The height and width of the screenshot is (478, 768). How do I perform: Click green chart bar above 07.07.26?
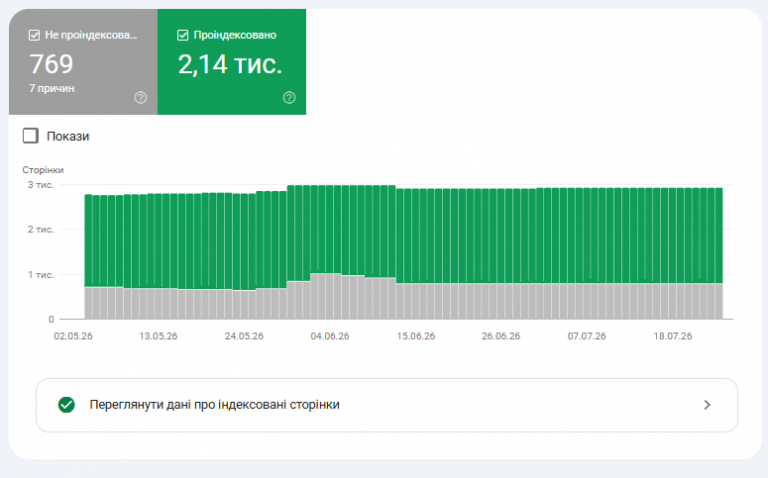coord(586,236)
